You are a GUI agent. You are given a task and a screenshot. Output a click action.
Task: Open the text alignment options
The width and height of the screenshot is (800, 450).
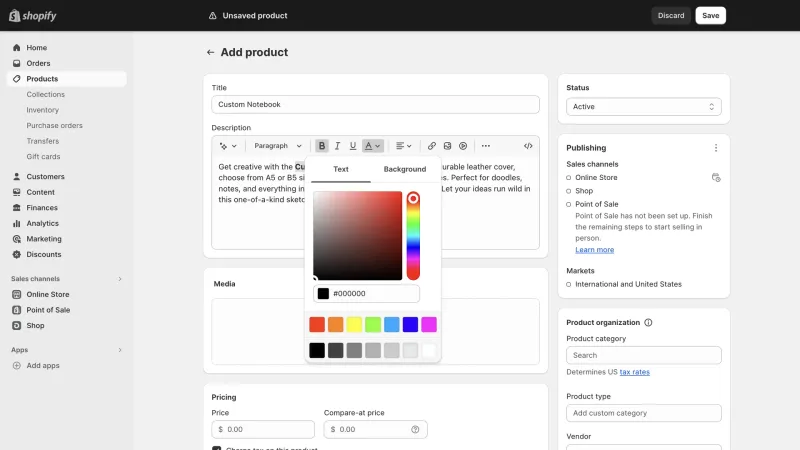tap(404, 146)
